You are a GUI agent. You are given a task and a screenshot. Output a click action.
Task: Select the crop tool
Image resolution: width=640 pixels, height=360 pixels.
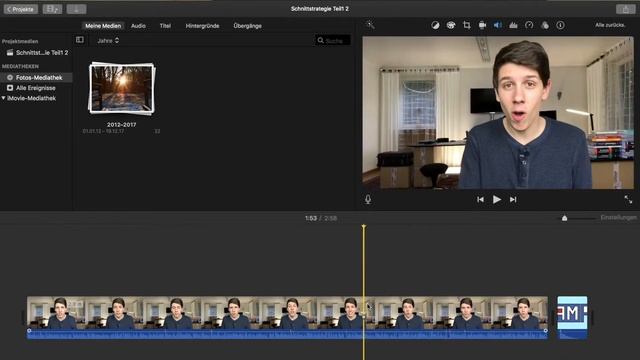click(467, 25)
